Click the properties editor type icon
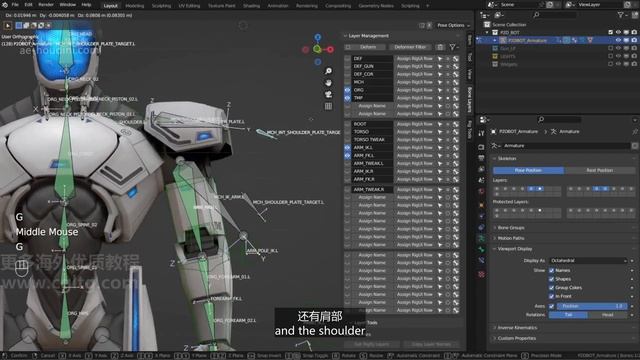Image resolution: width=640 pixels, height=360 pixels. click(484, 120)
